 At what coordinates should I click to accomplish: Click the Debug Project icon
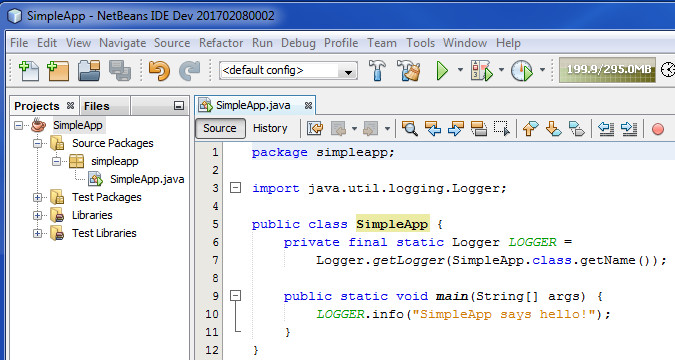[482, 71]
